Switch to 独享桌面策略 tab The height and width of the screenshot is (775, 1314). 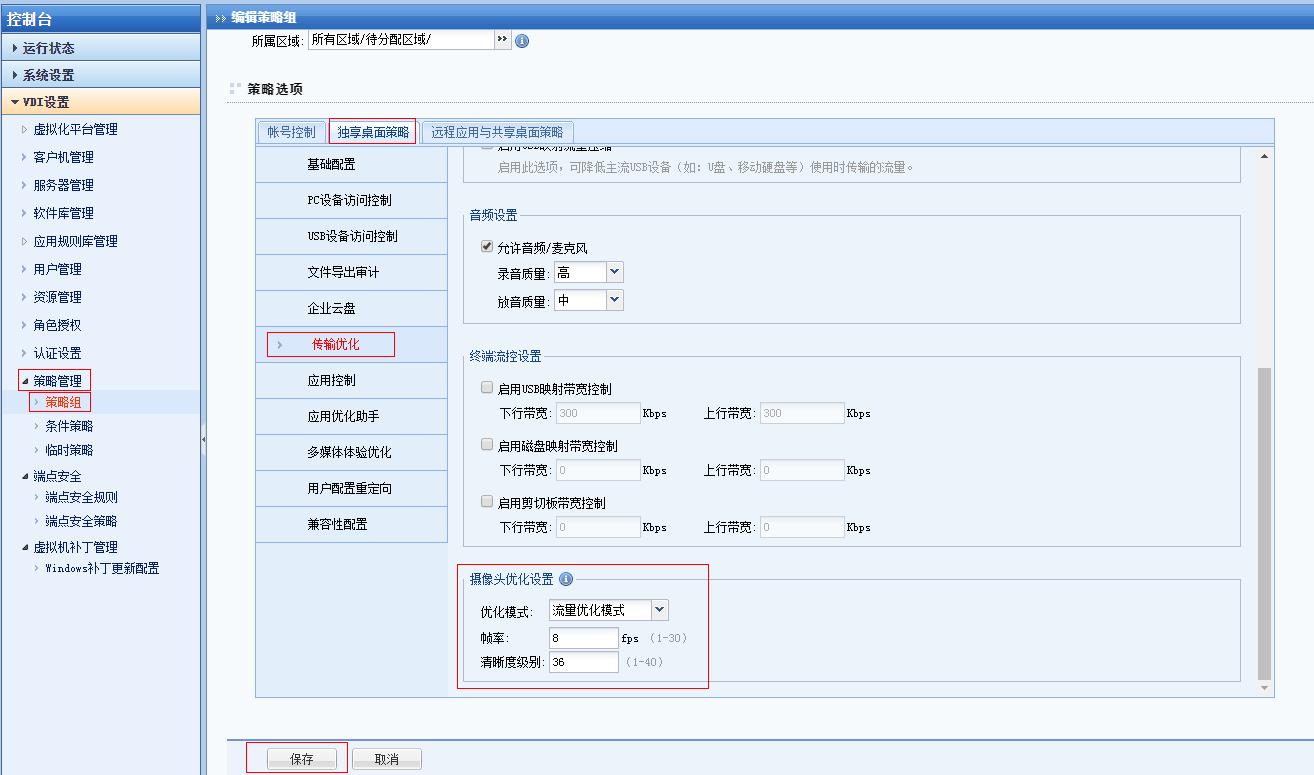pos(373,132)
